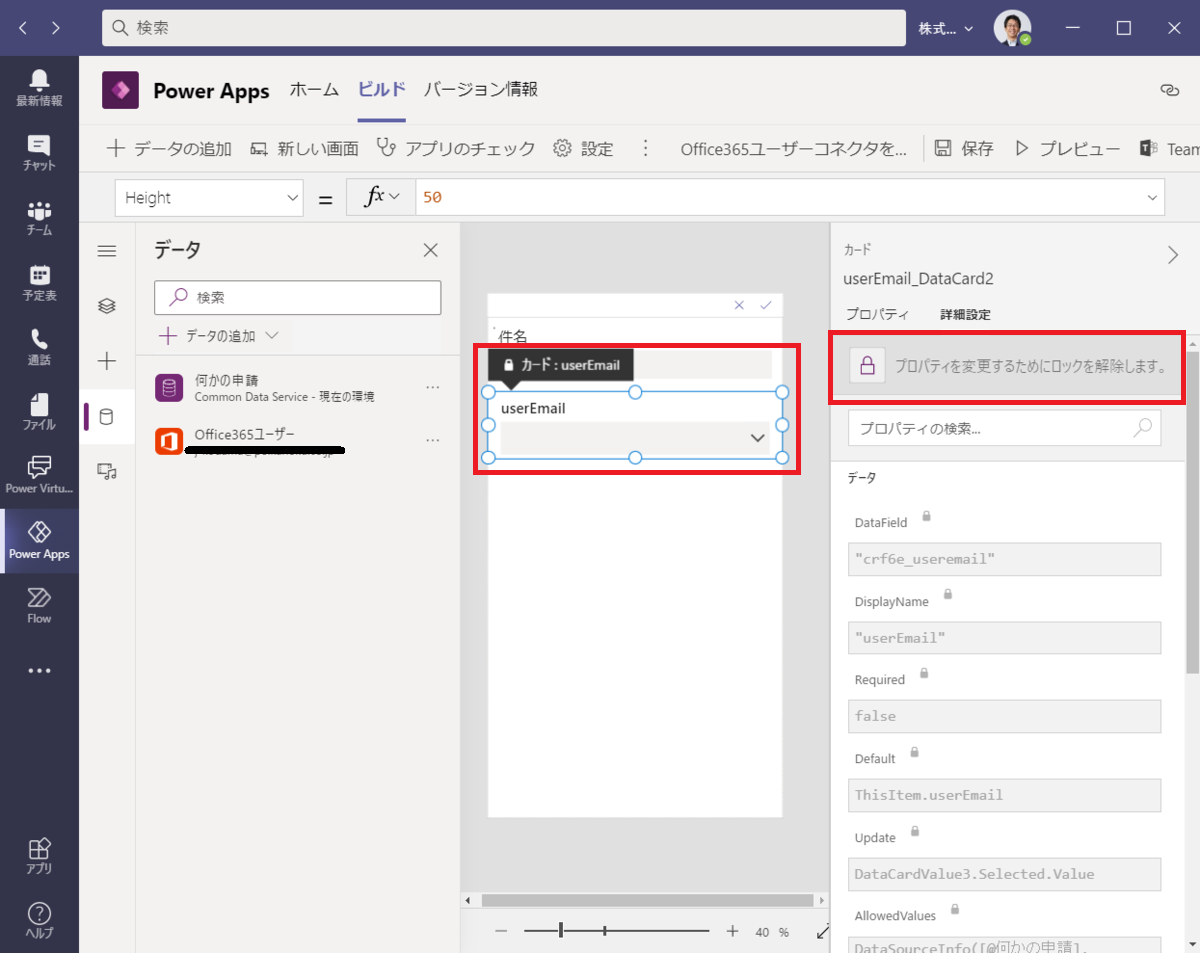Screen dimensions: 1200x953
Task: Click the Default ThisItem.userEmail field
Action: (x=1004, y=795)
